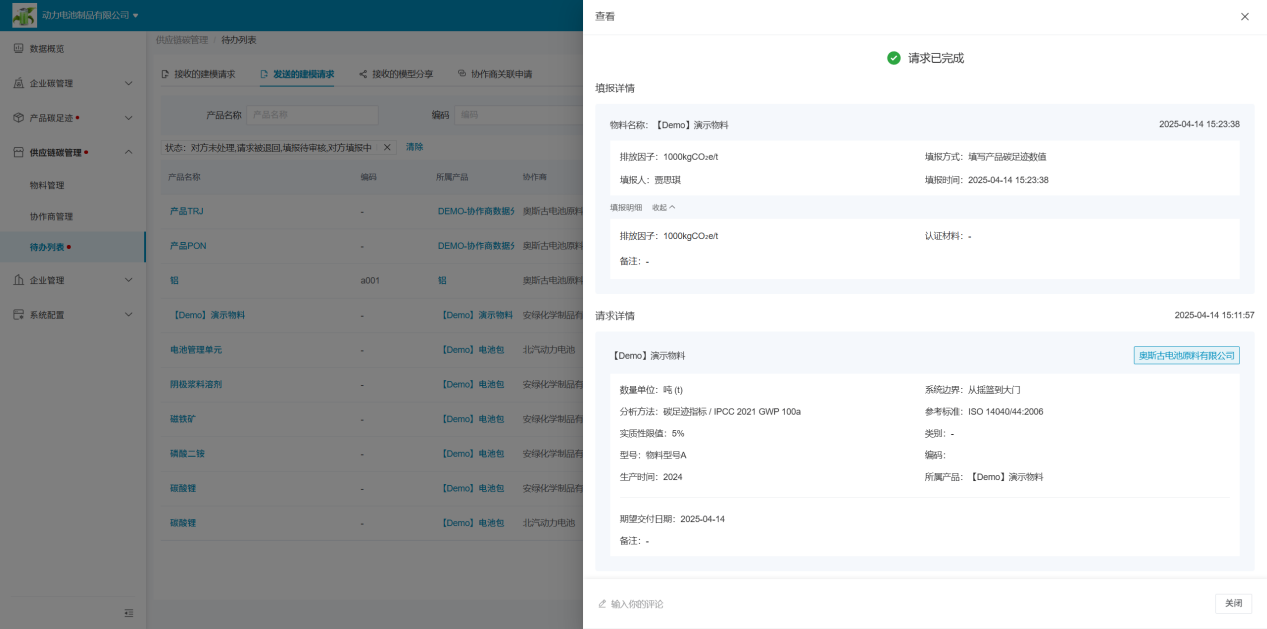This screenshot has height=629, width=1267.
Task: Click the 产品碳足迹 cube icon
Action: click(18, 118)
